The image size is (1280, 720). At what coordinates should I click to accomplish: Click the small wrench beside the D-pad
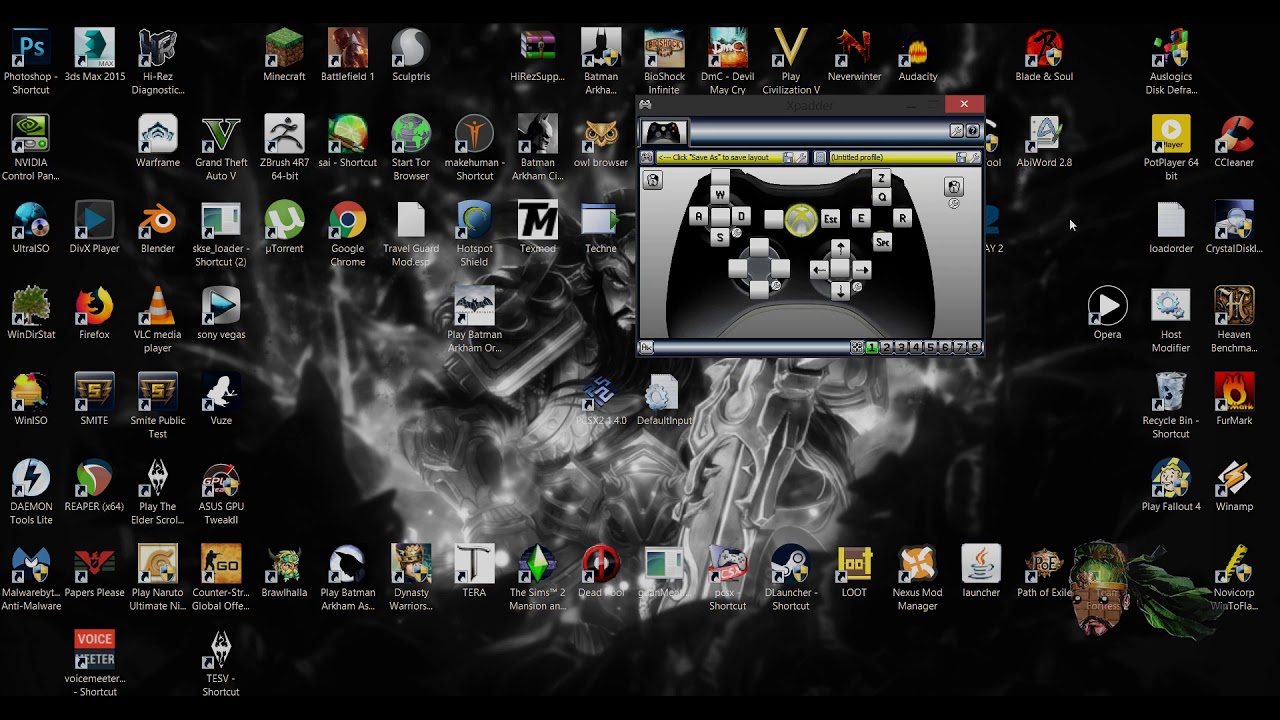point(776,285)
